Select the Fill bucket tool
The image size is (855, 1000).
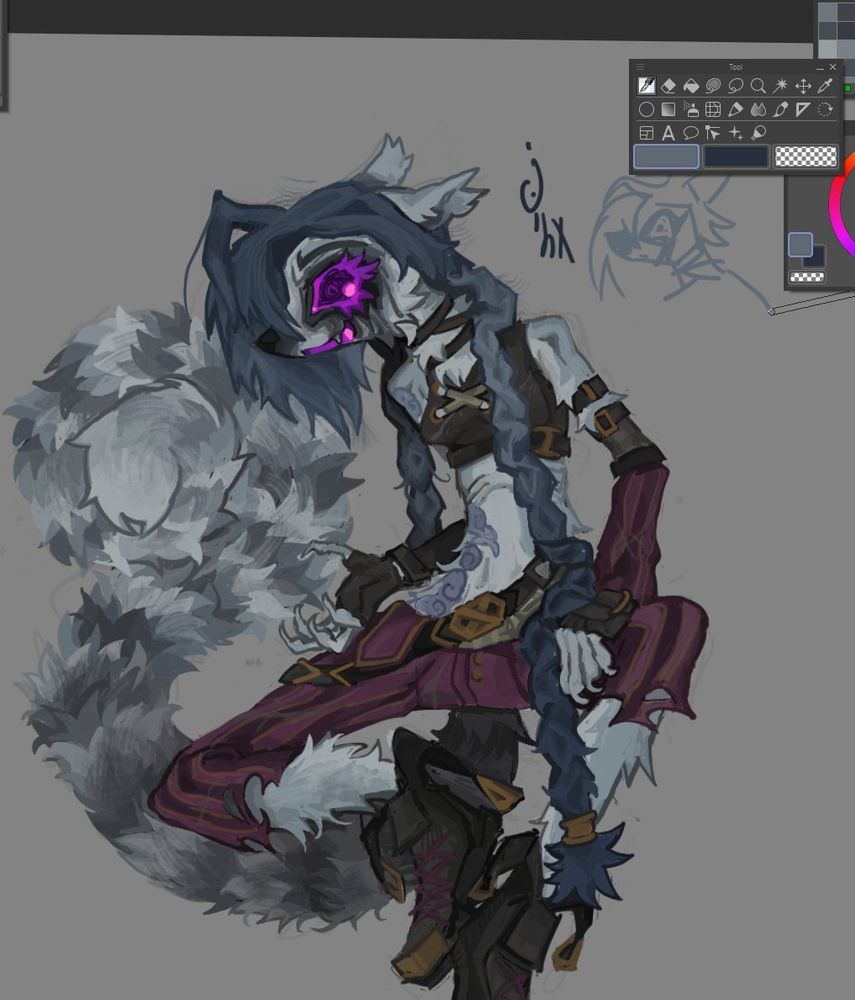point(691,85)
